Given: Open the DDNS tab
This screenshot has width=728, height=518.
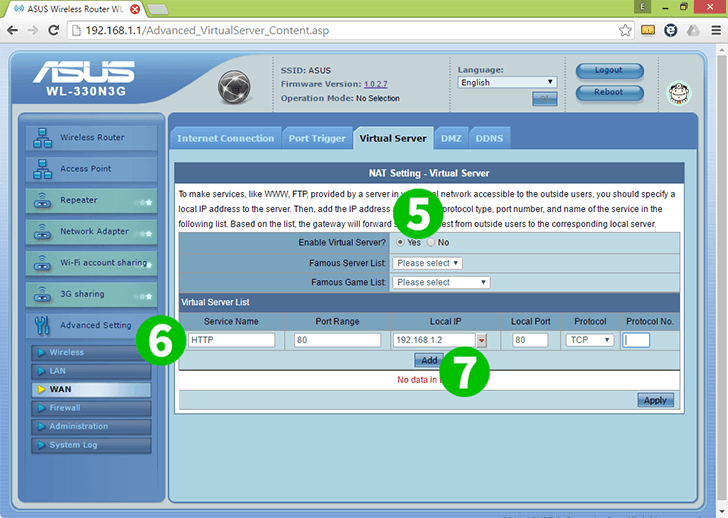Looking at the screenshot, I should pos(489,138).
